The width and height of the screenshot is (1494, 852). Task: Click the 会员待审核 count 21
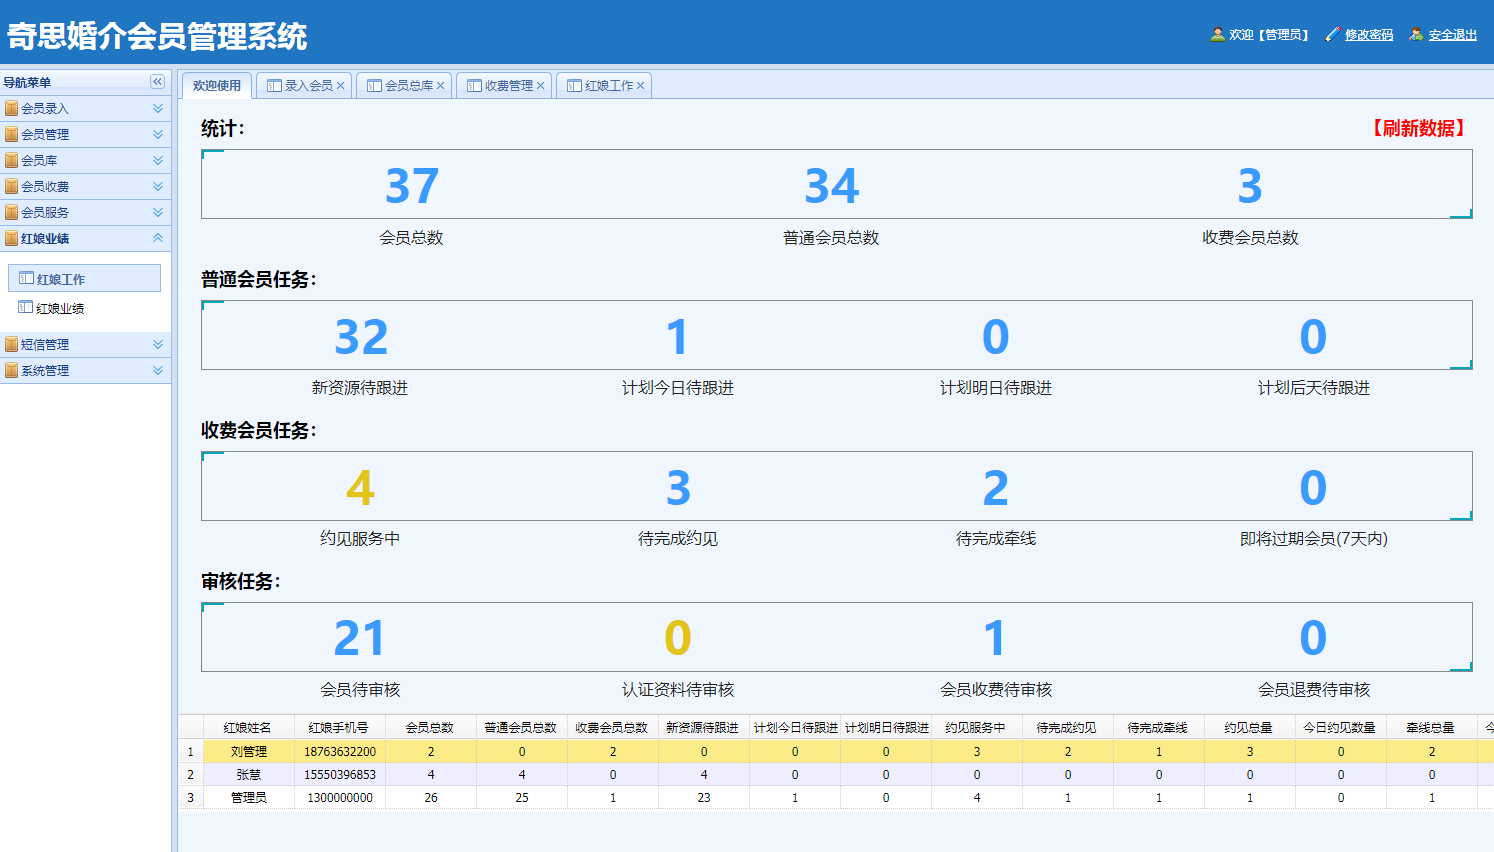point(359,638)
